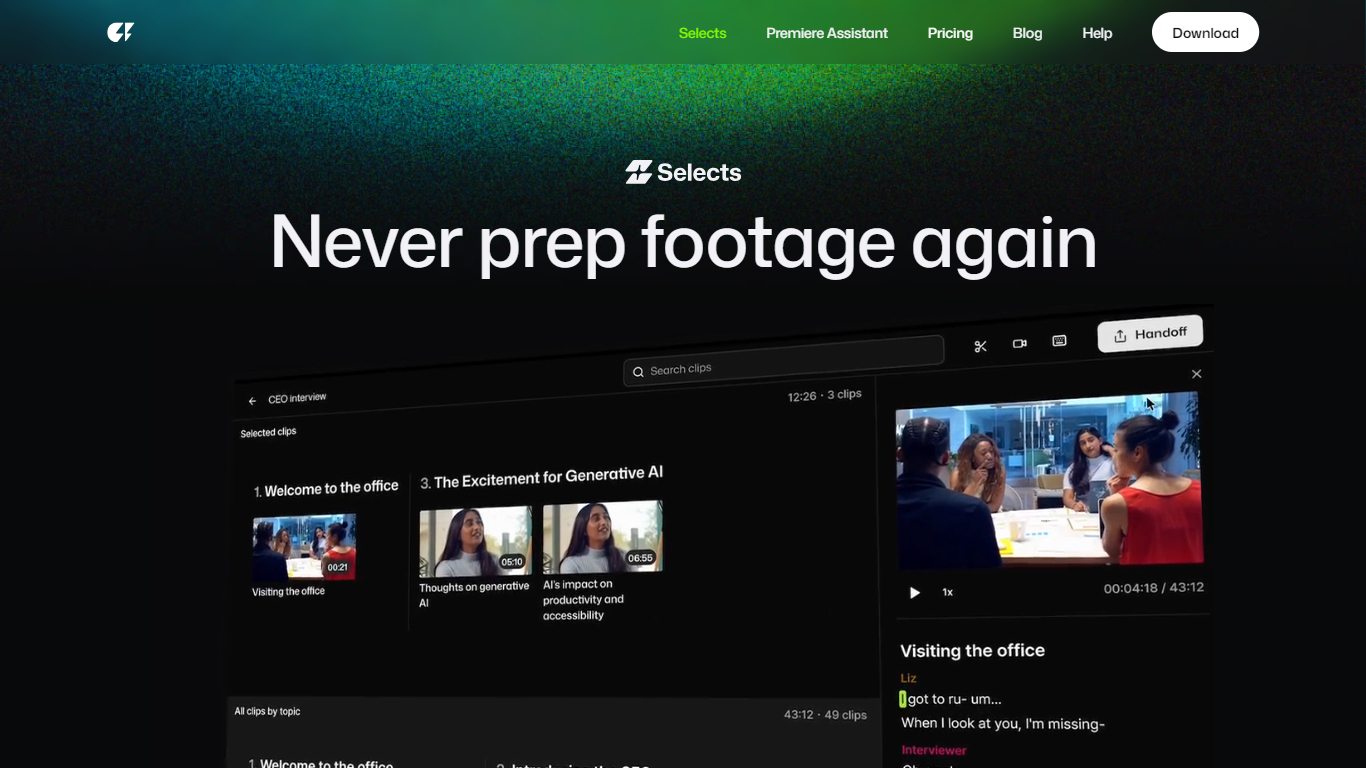Select the 06:55 AI's impact clip thumbnail
1366x768 pixels.
coord(602,538)
